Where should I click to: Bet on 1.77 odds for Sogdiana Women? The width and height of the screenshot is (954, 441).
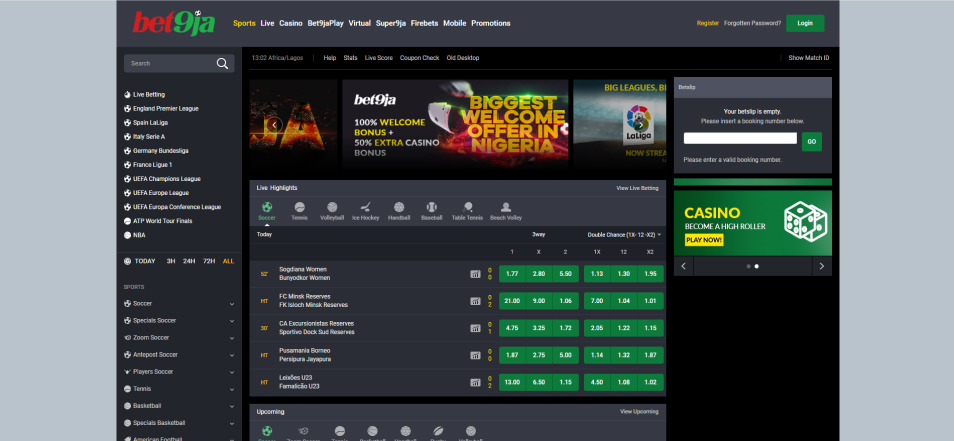(x=512, y=274)
